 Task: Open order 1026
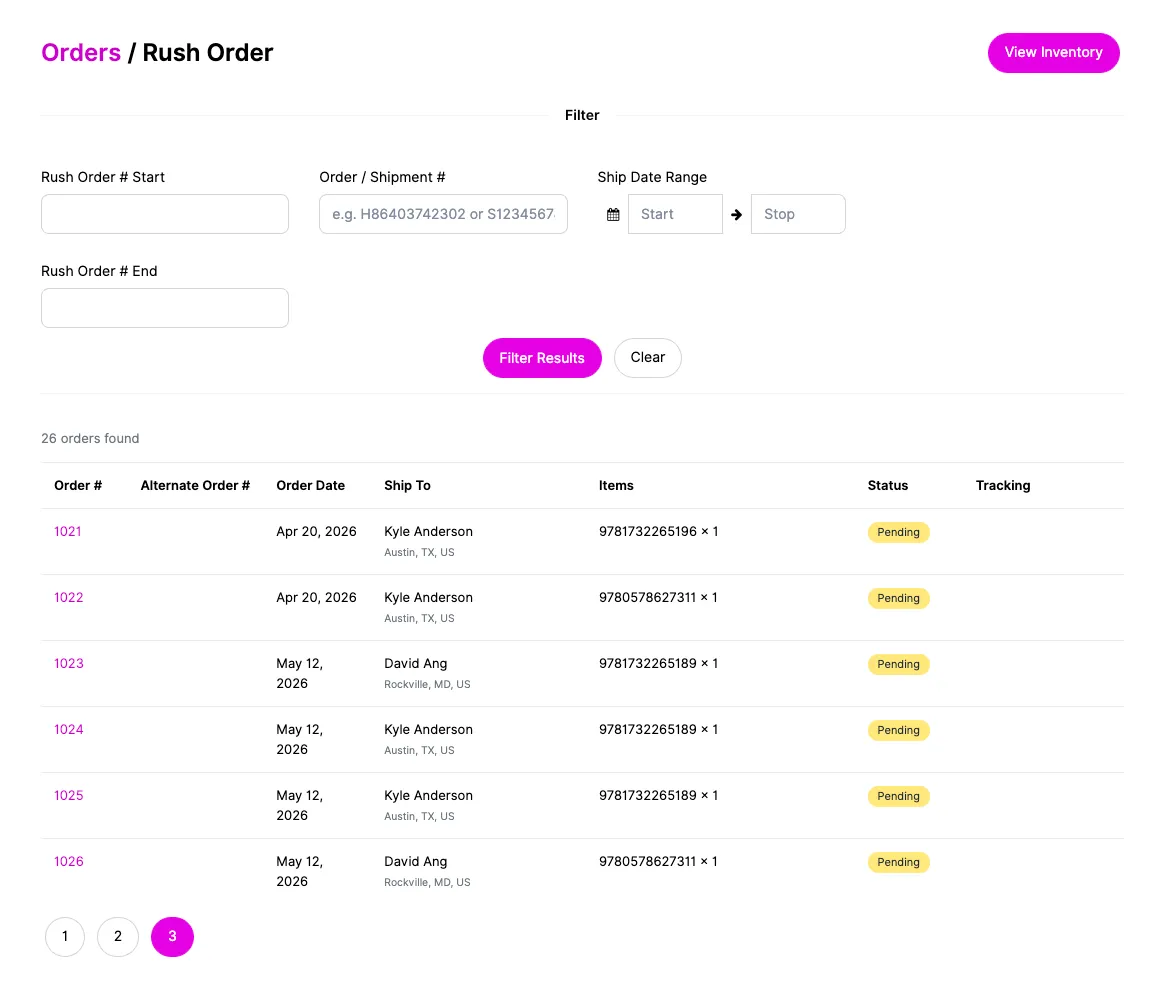pos(69,862)
